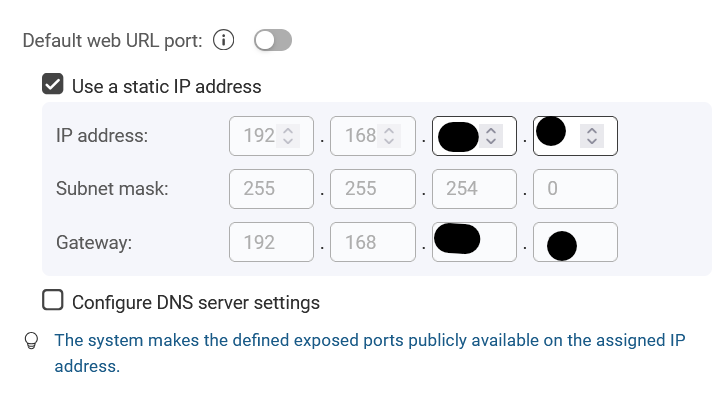Focus the Subnet mask second octet field
The image size is (717, 401).
click(x=372, y=189)
